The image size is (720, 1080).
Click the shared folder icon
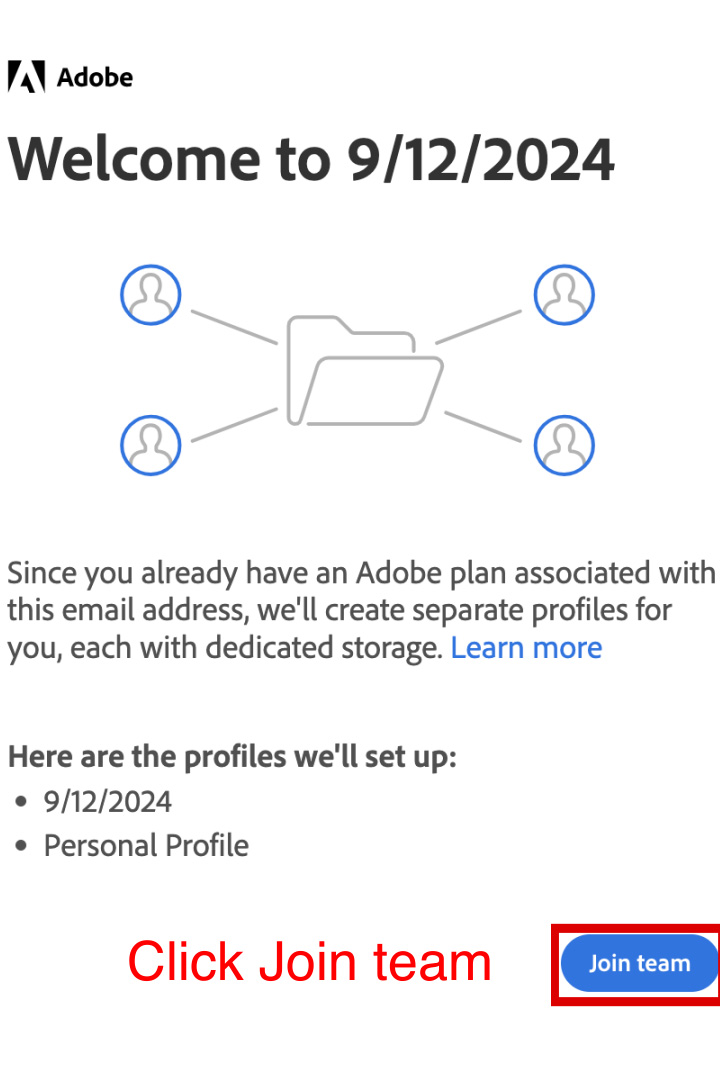(x=364, y=370)
